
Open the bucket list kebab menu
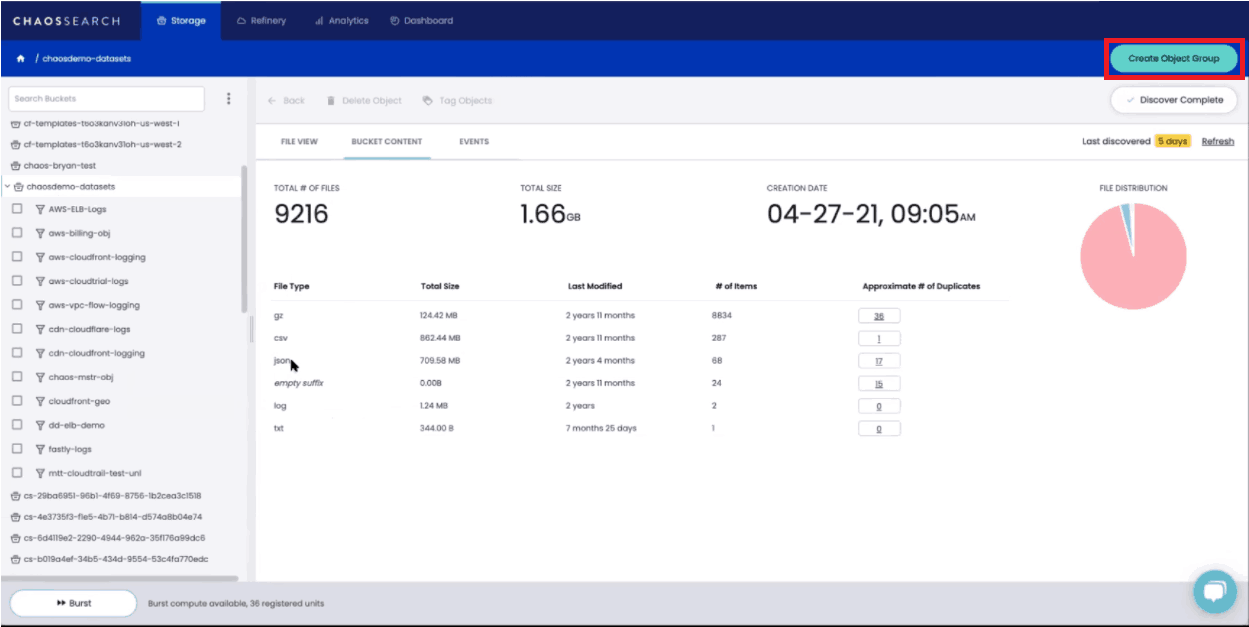click(x=228, y=99)
